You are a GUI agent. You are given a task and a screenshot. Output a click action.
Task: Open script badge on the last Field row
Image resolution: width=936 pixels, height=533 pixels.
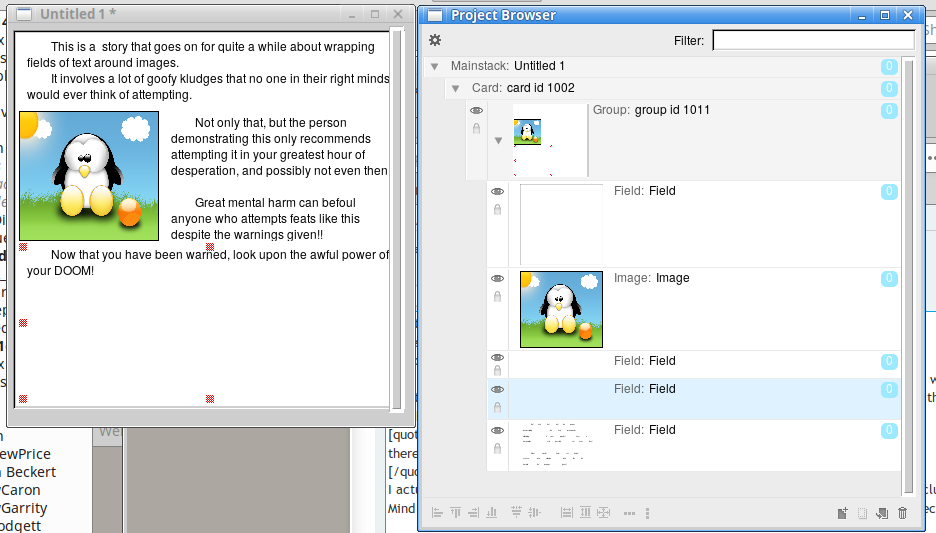click(x=889, y=430)
